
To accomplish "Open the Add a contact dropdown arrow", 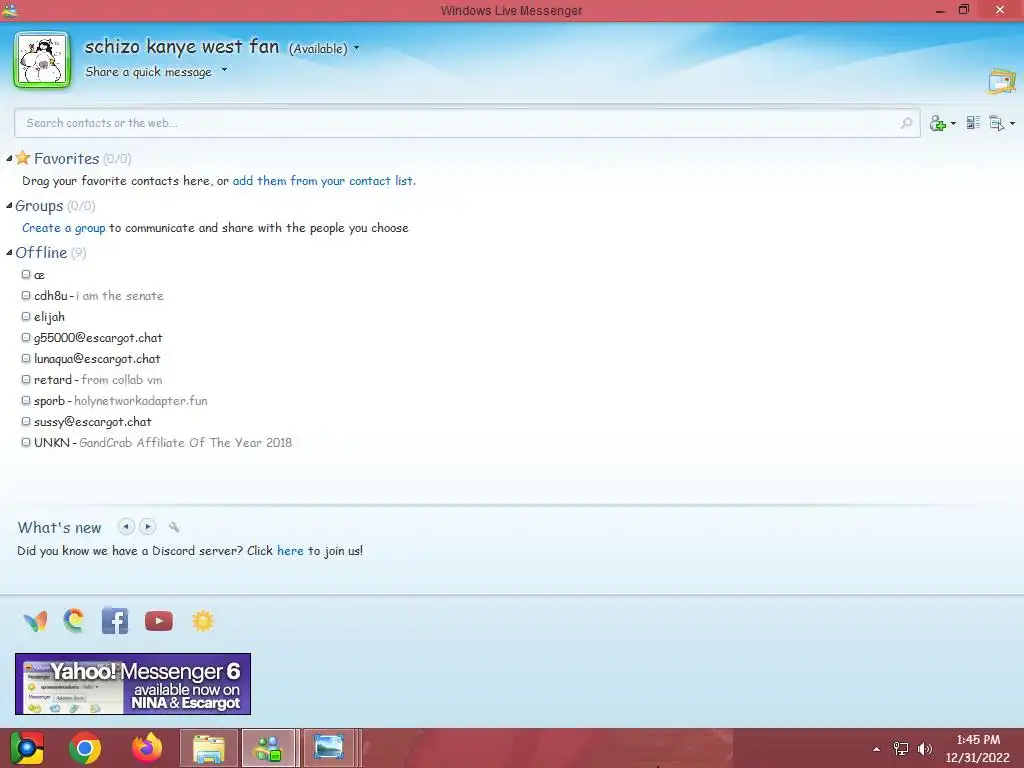I will [x=953, y=123].
